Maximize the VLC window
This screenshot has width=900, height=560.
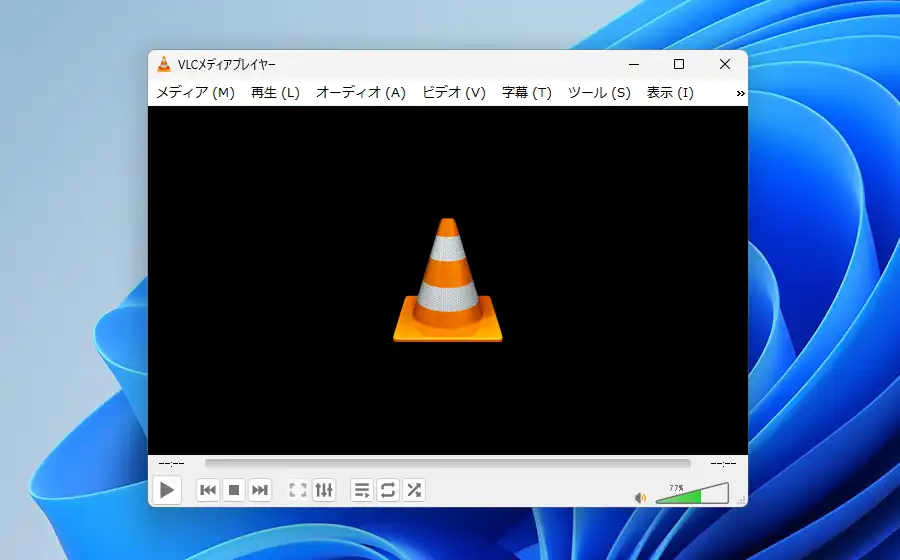point(679,64)
